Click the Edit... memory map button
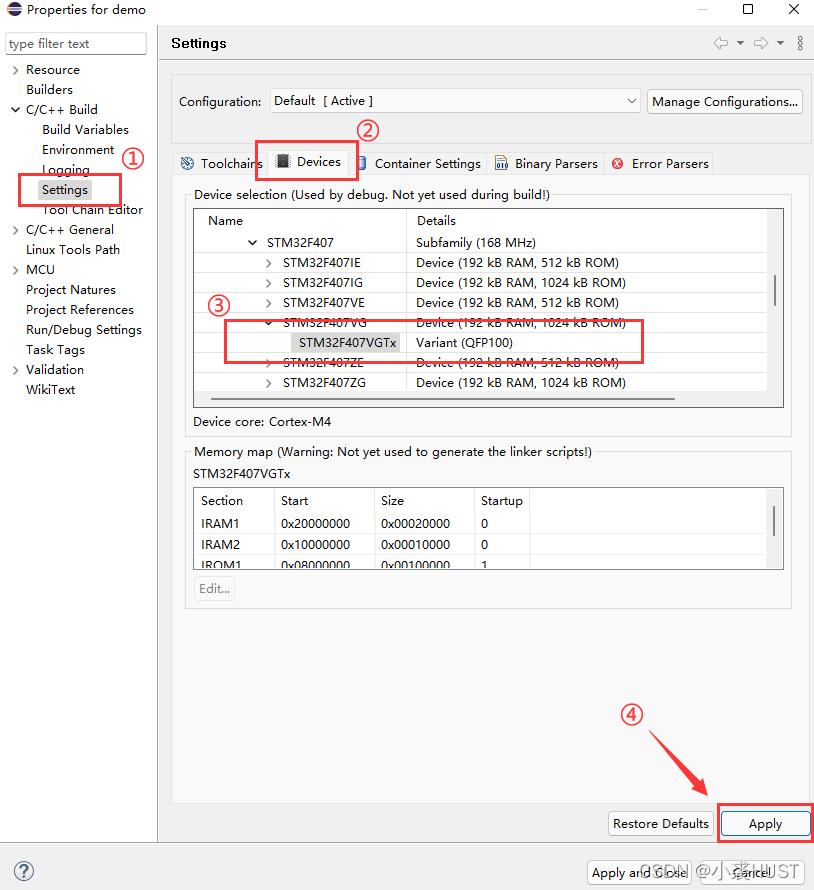This screenshot has width=814, height=890. (215, 589)
